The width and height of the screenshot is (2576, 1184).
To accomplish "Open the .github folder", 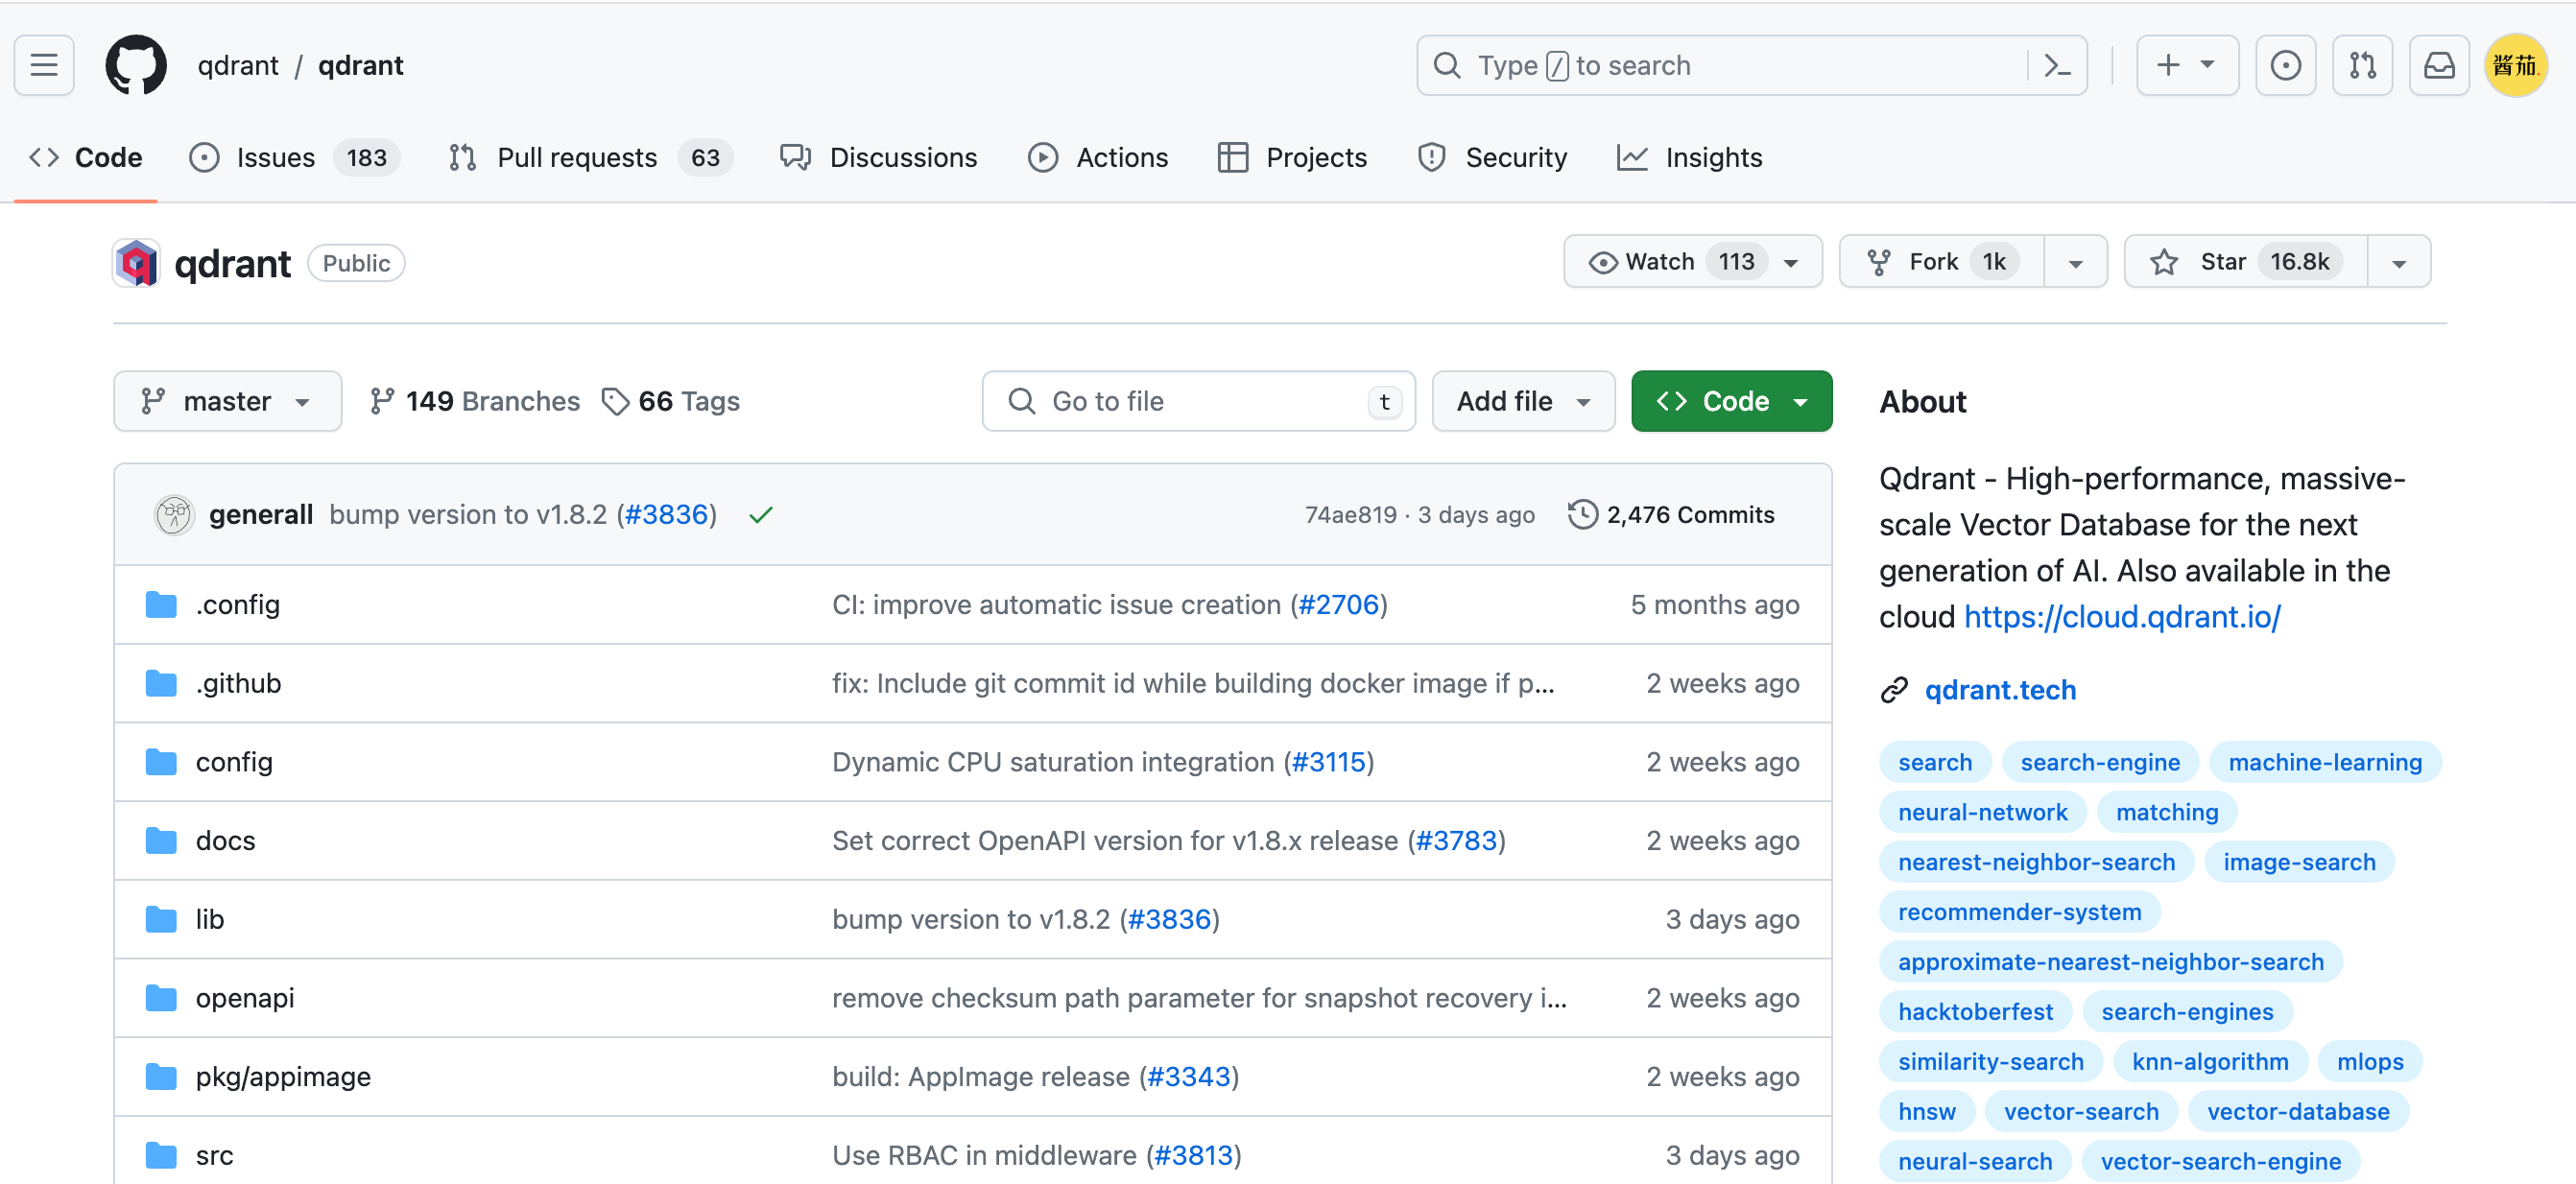I will (238, 684).
